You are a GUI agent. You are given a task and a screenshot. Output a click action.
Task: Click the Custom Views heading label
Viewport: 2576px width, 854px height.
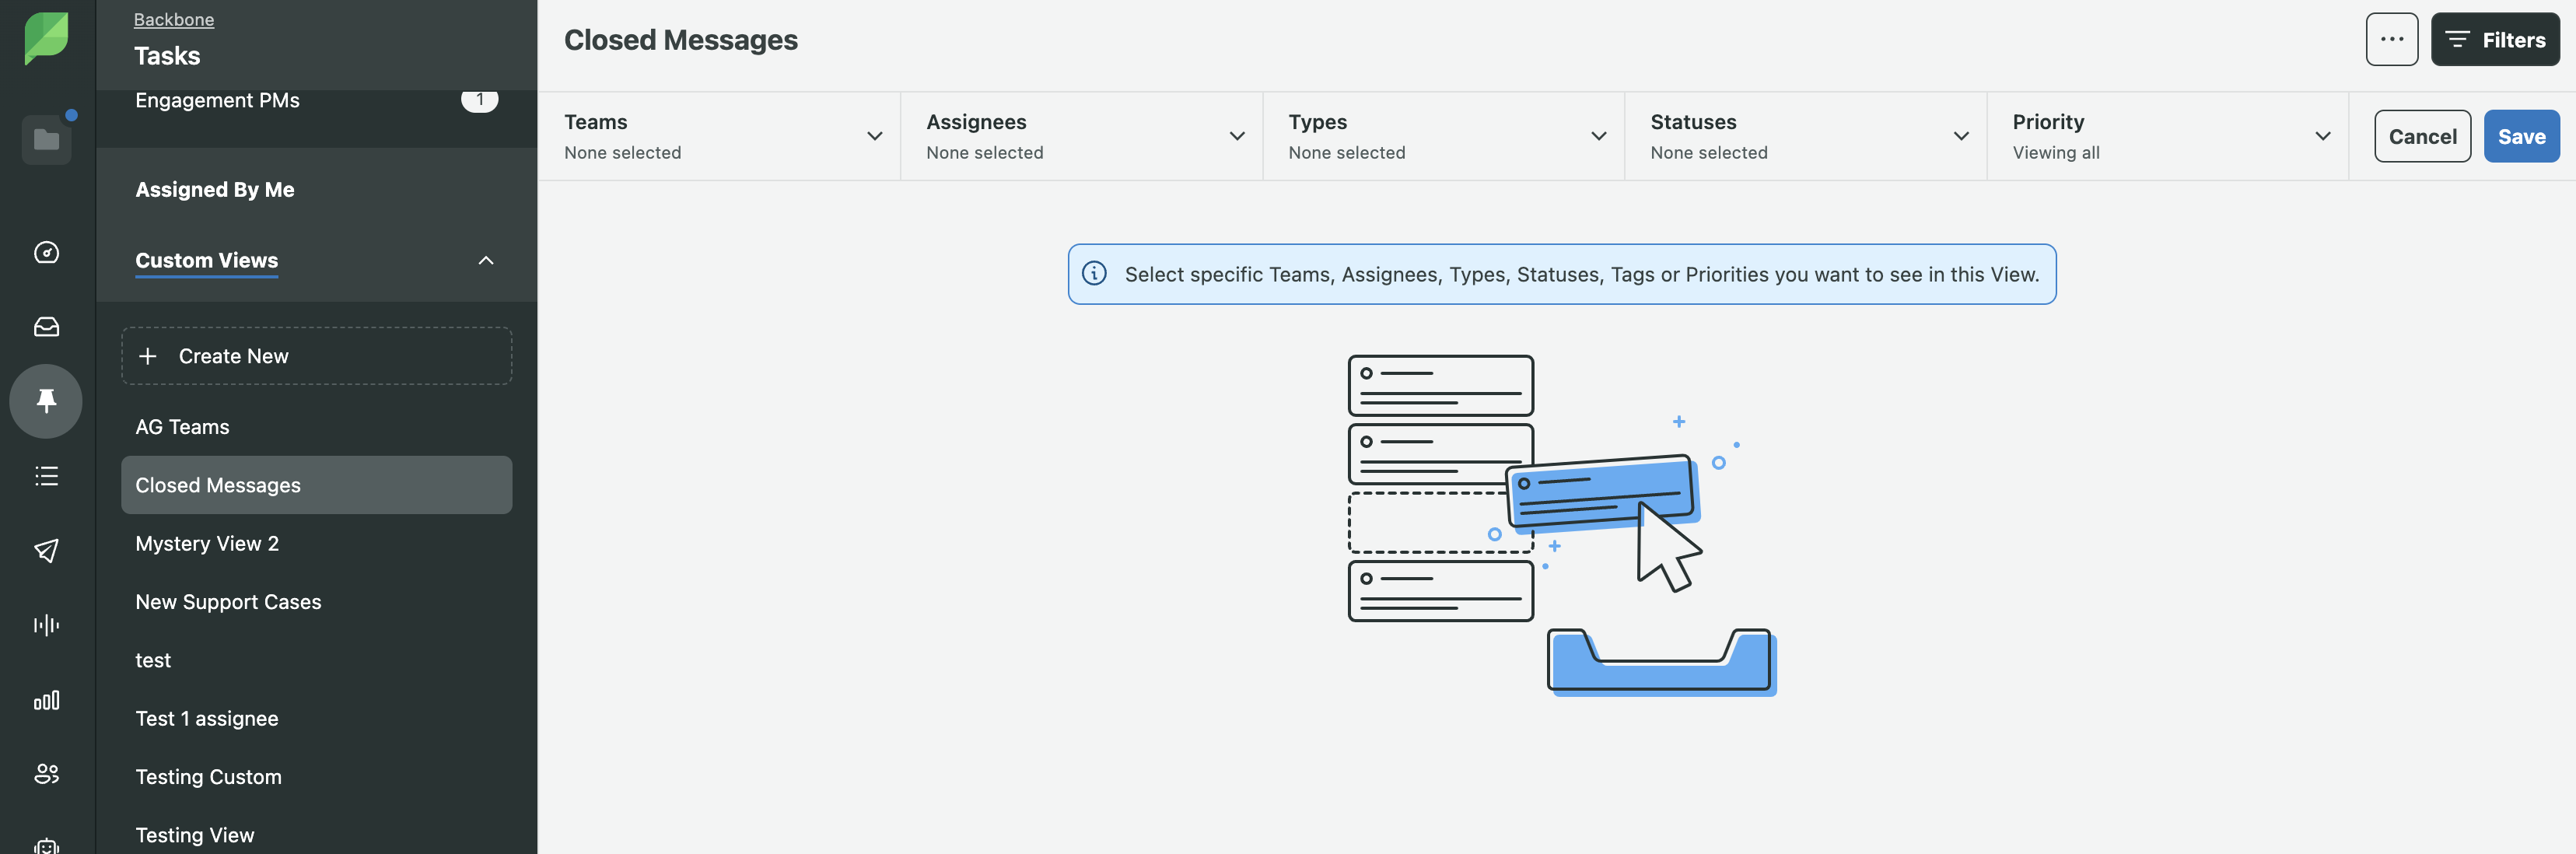coord(207,260)
